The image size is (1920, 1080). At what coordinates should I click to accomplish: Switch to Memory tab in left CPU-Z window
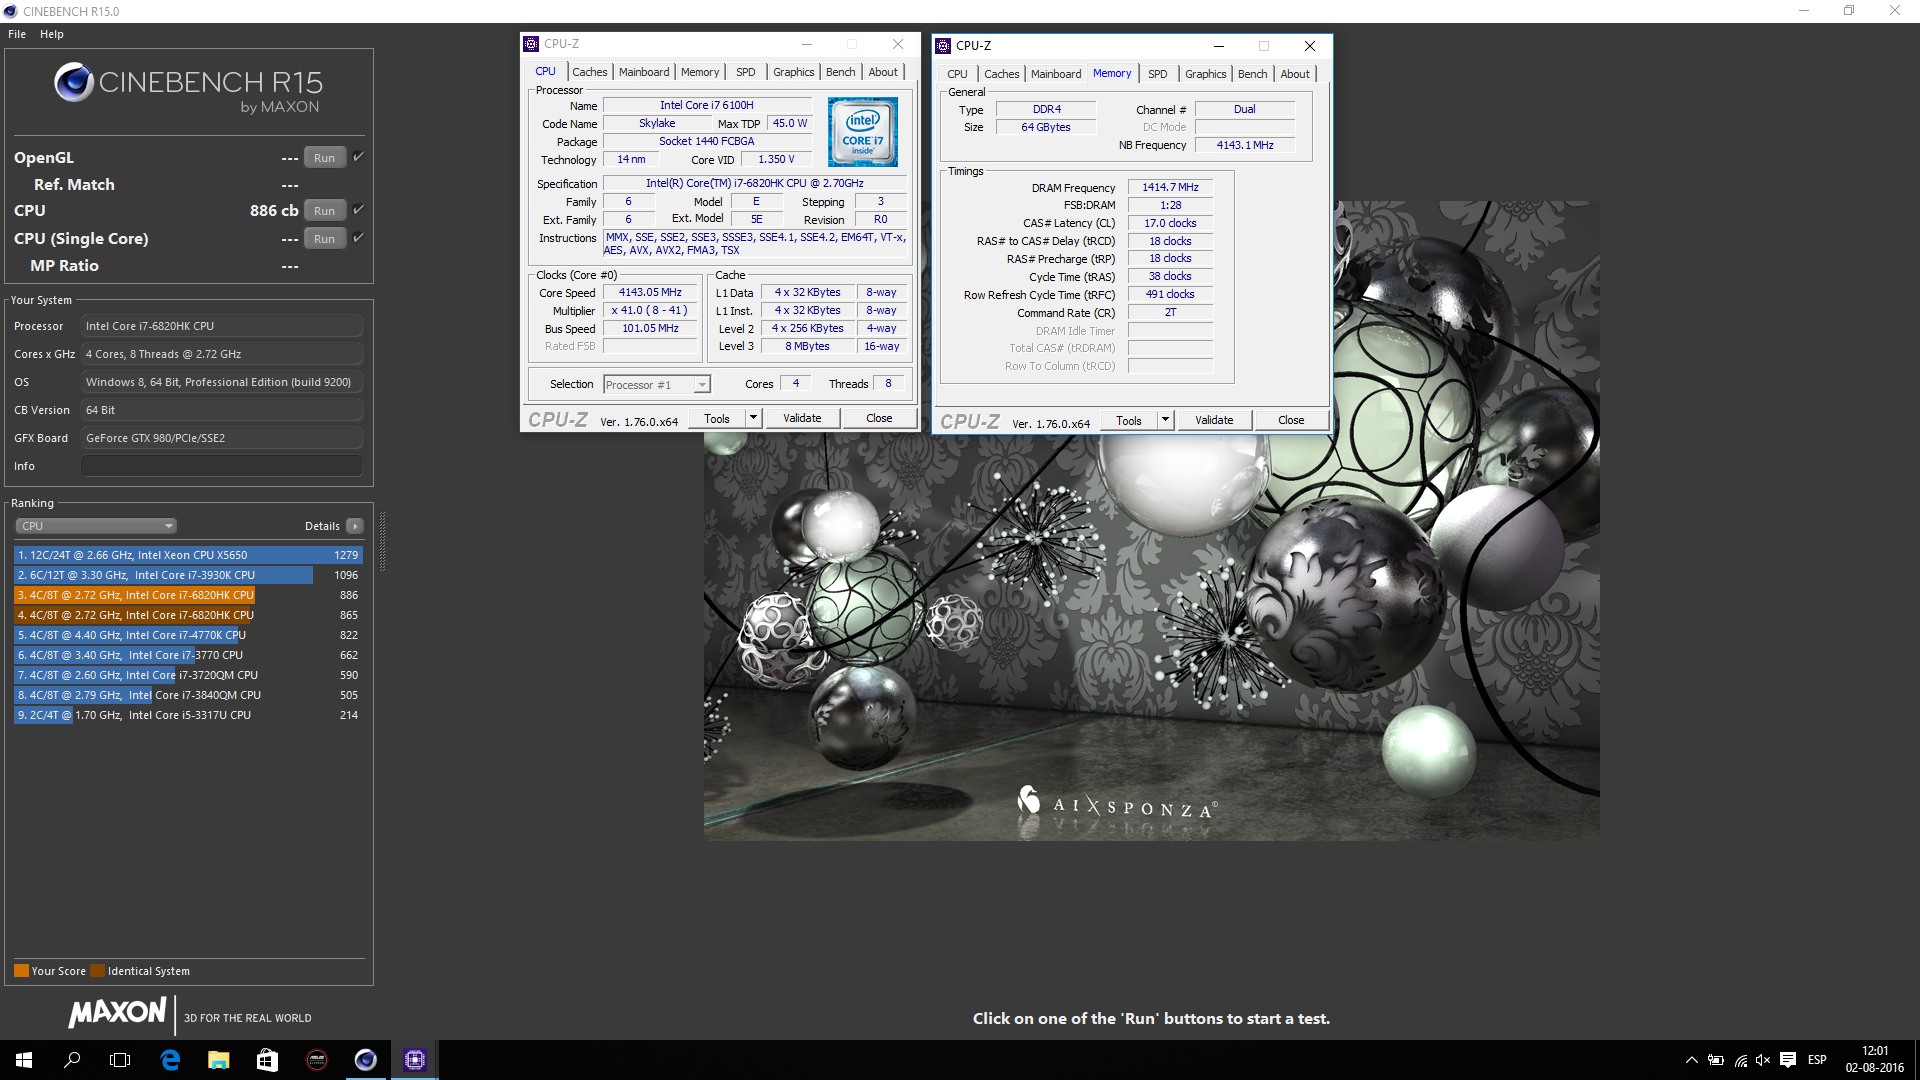700,72
